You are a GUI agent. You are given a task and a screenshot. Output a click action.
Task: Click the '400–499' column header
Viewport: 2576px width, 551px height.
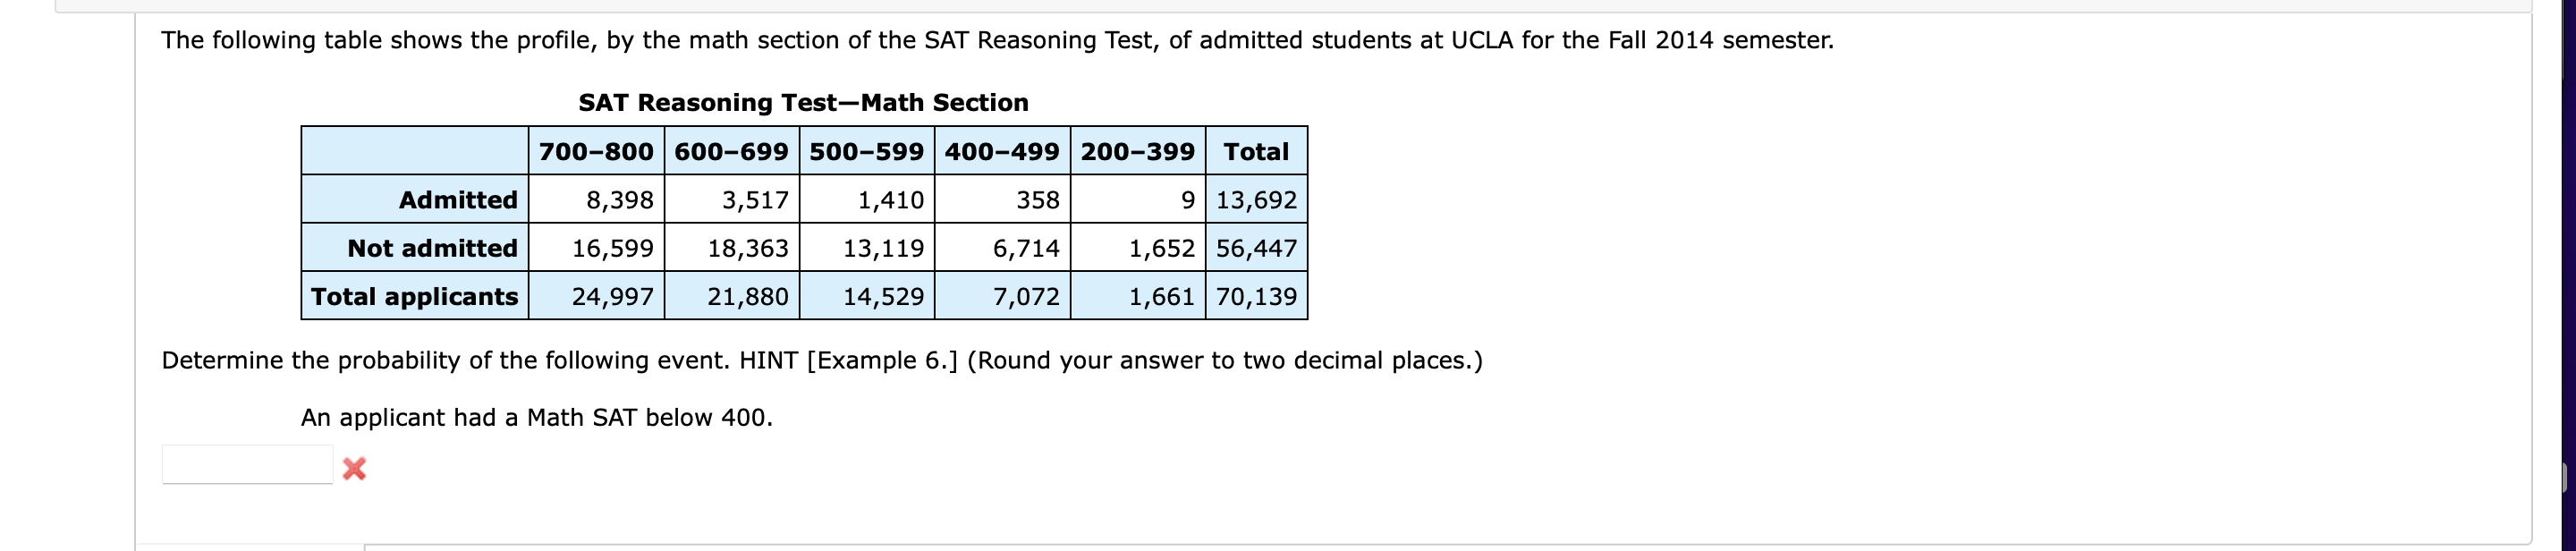[1003, 151]
